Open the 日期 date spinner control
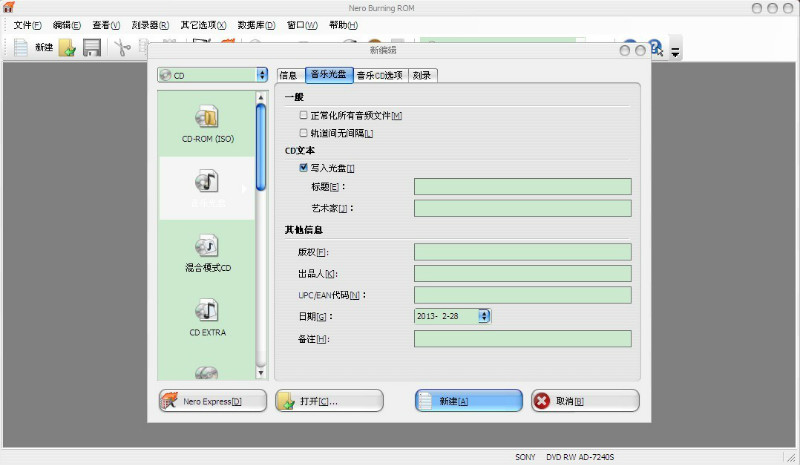Viewport: 800px width, 465px height. tap(484, 316)
